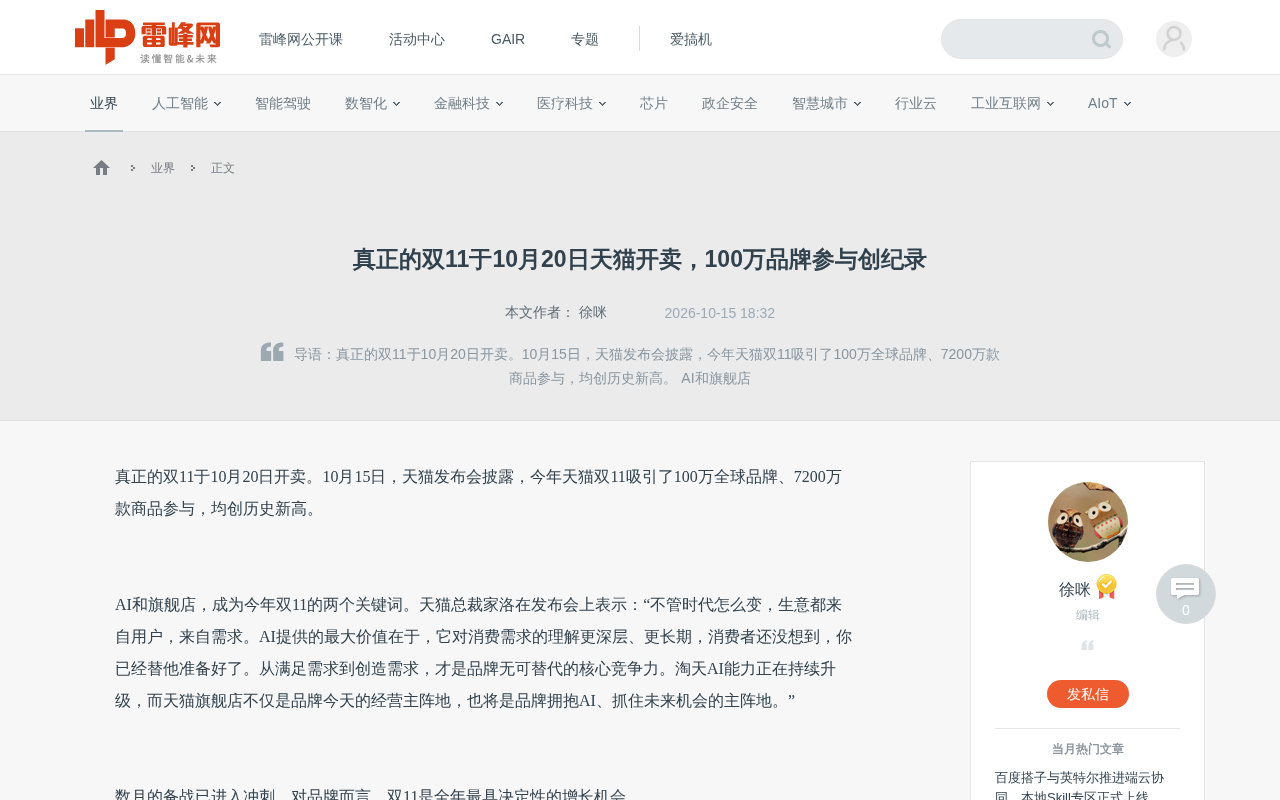Click the publish date 2026-10-15 18:32
This screenshot has height=800, width=1280.
point(720,313)
